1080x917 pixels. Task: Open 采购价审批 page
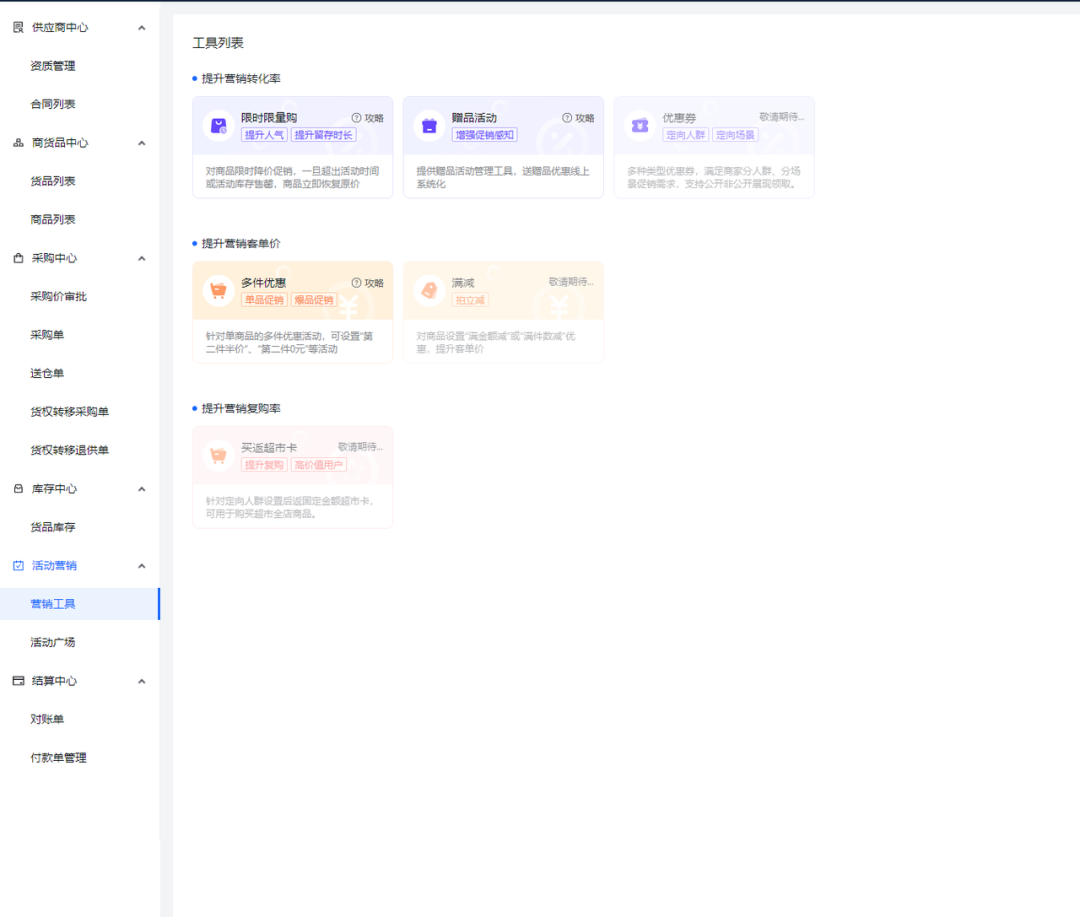(x=58, y=296)
